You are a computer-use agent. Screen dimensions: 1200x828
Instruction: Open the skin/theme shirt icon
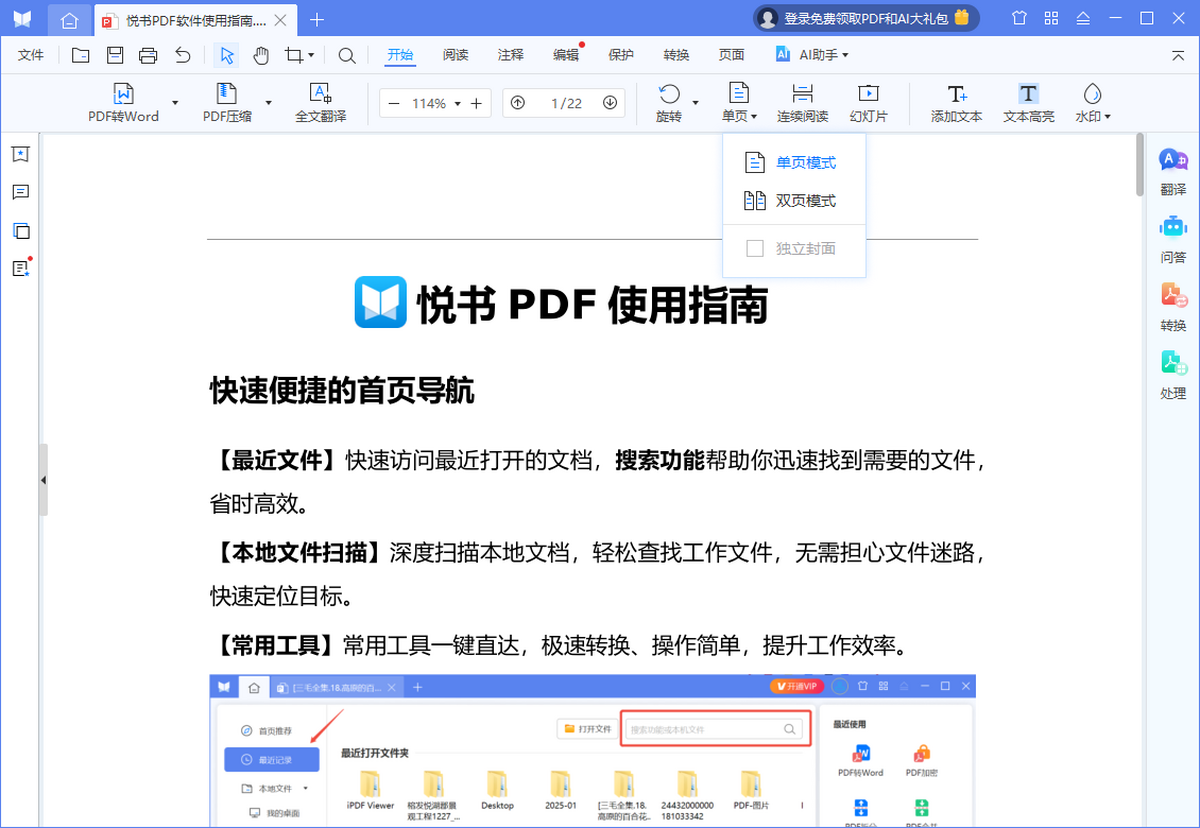point(1019,18)
